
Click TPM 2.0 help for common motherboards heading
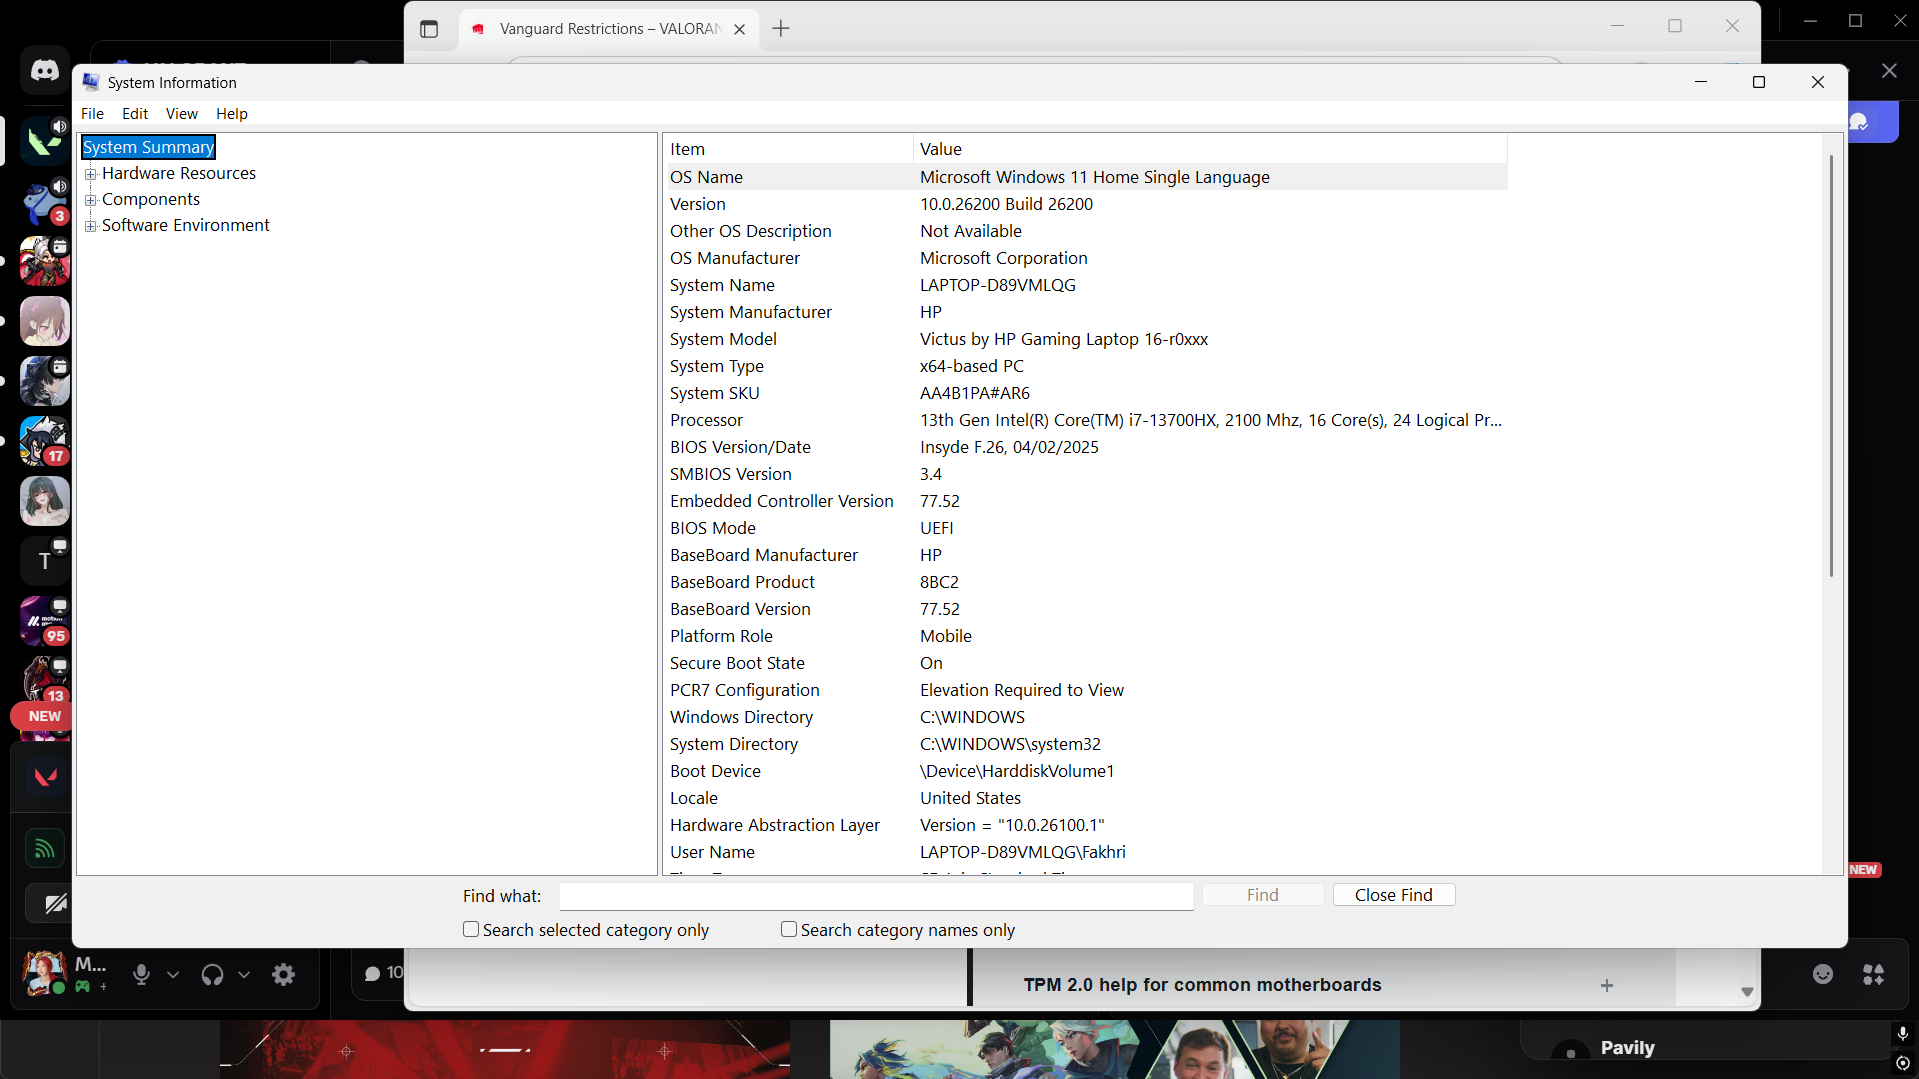1202,985
